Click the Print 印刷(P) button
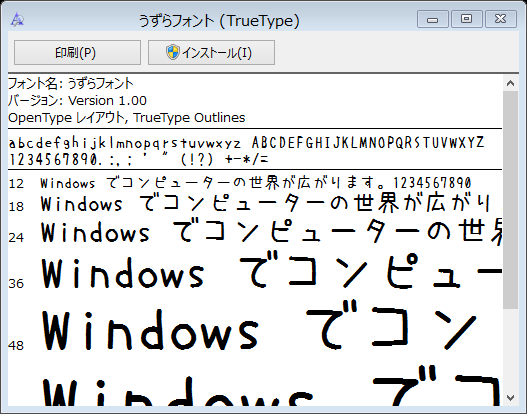This screenshot has height=414, width=527. point(77,52)
